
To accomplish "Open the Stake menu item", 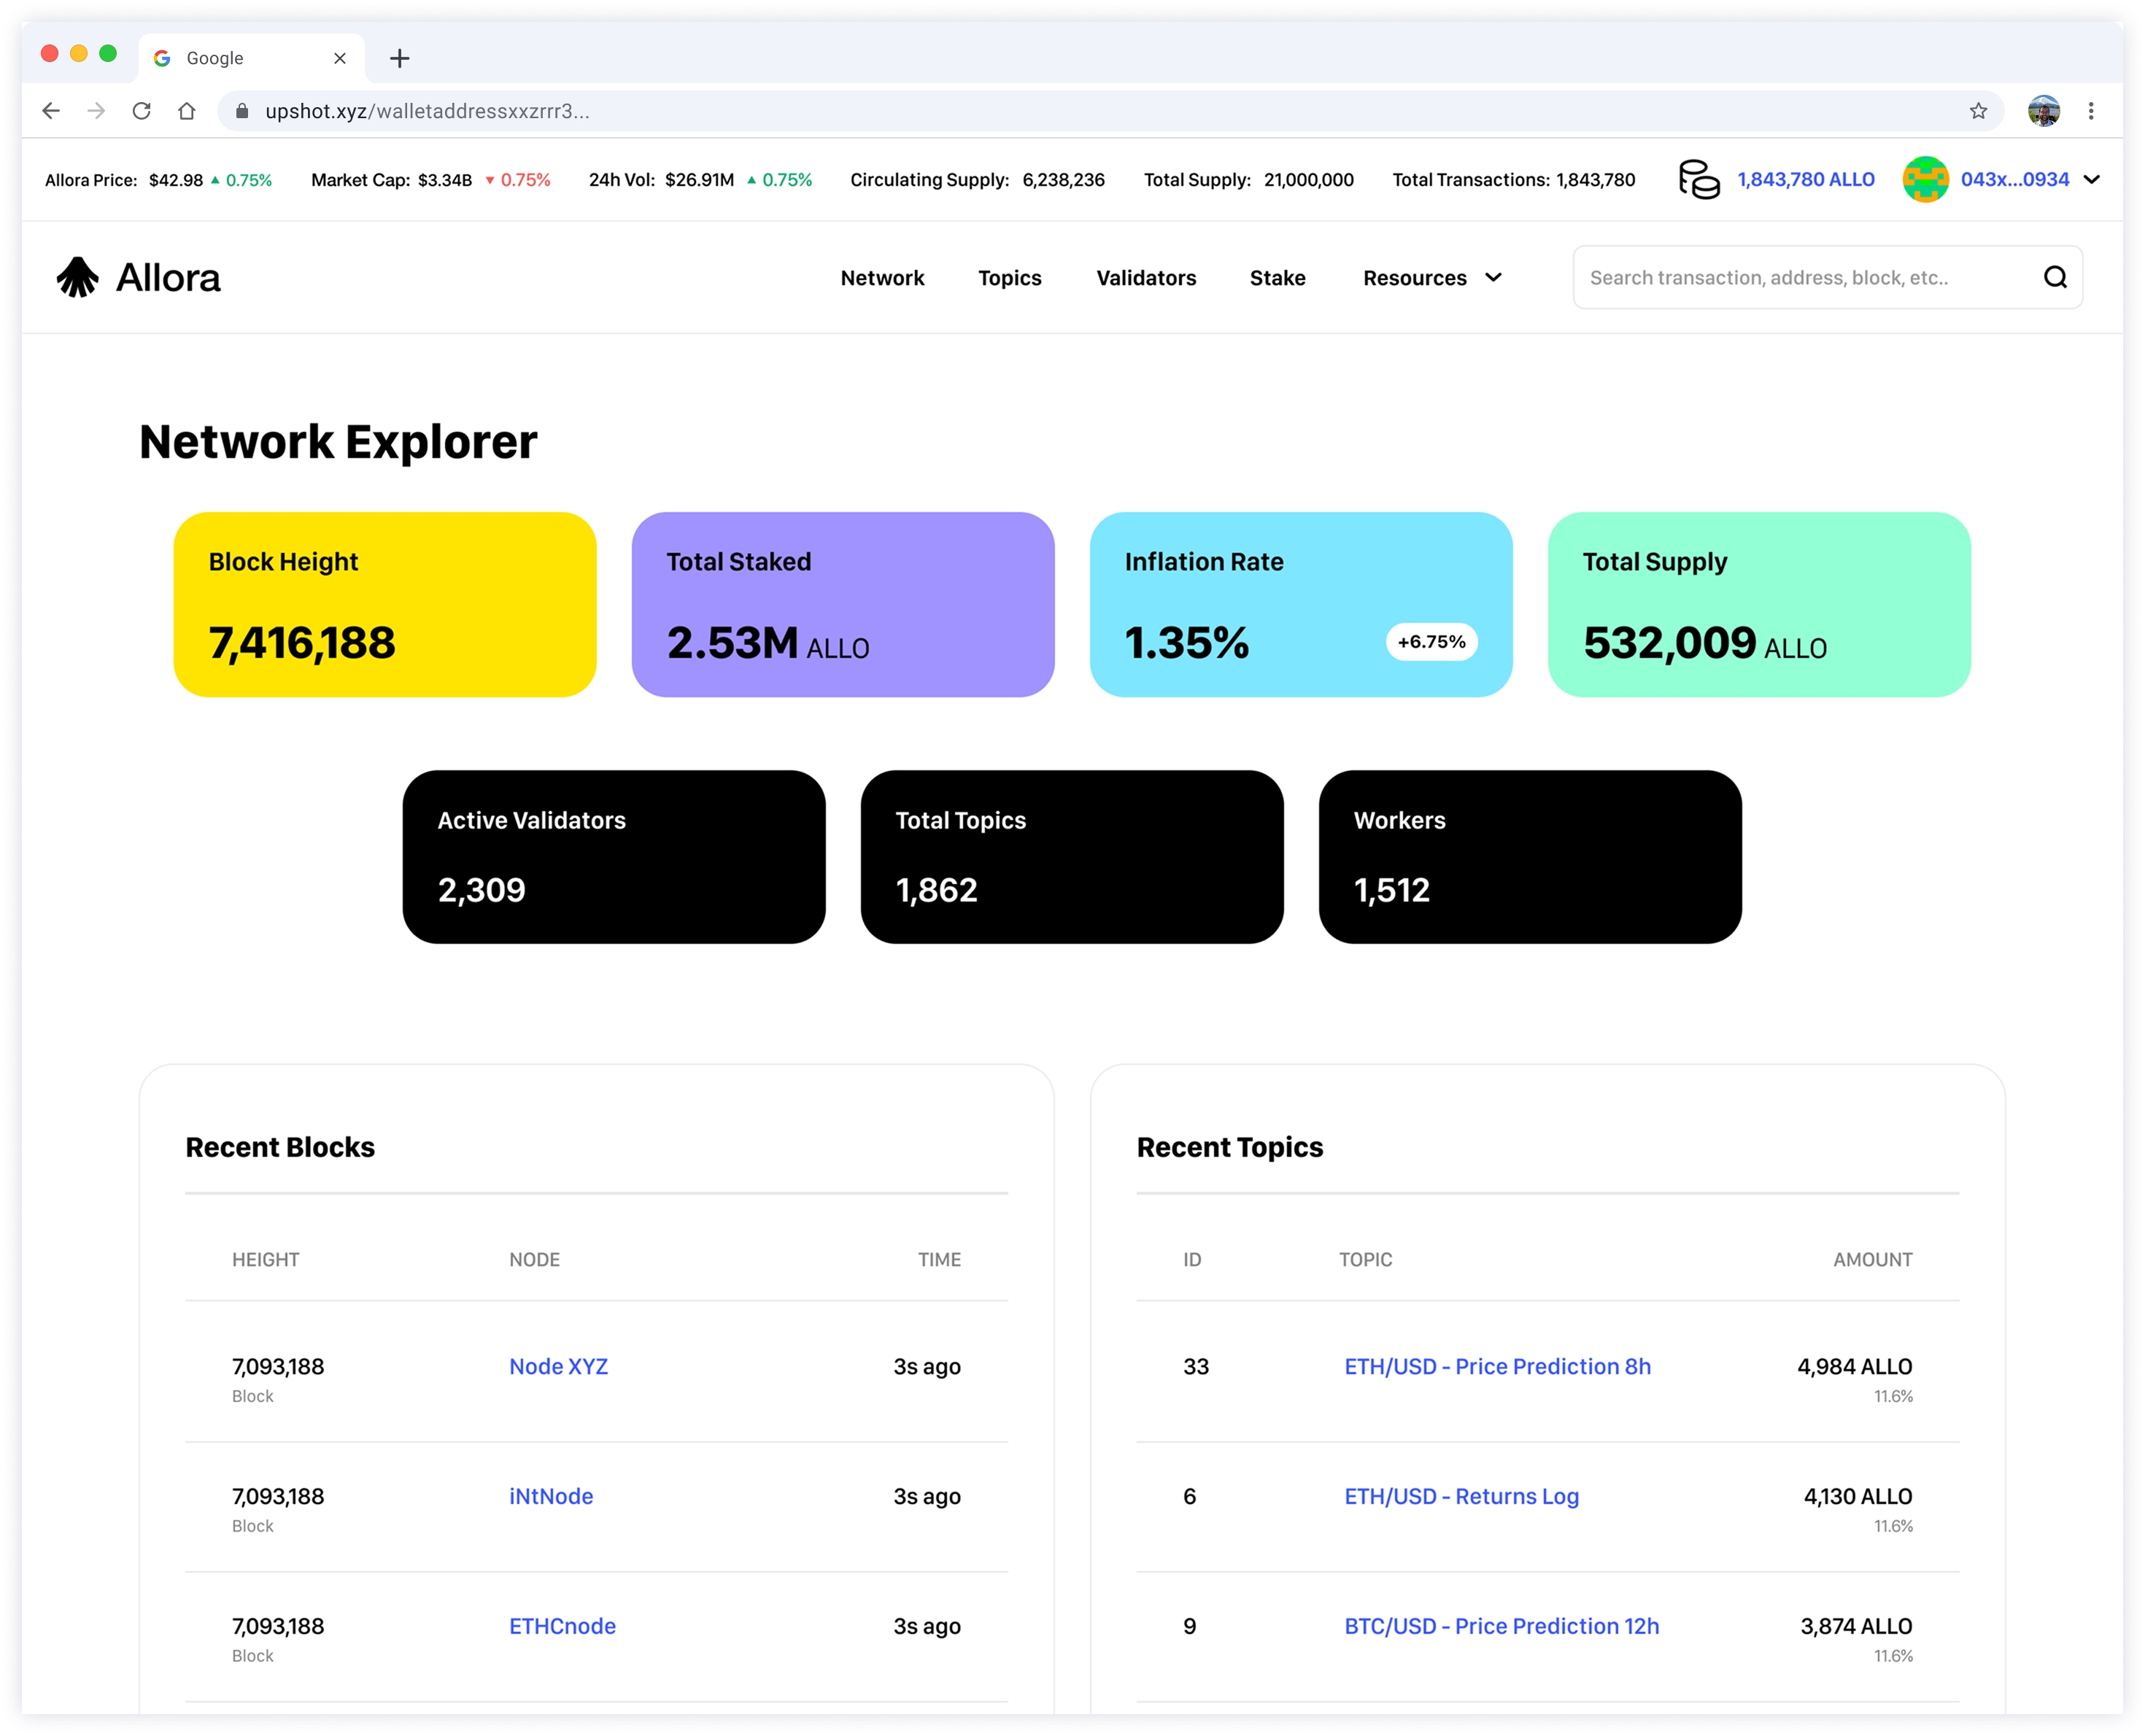I will 1277,278.
